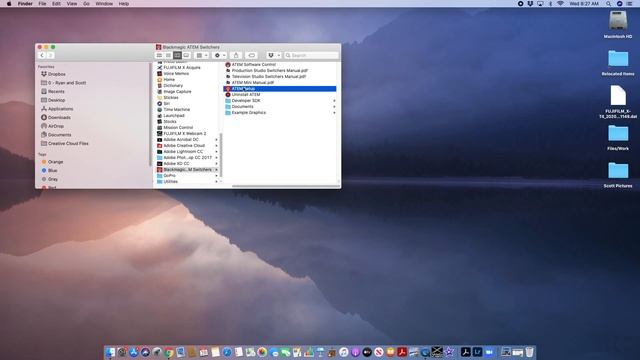Viewport: 640px width, 360px height.
Task: Expand Adobe Creative Cloud folder arrow
Action: tap(216, 146)
